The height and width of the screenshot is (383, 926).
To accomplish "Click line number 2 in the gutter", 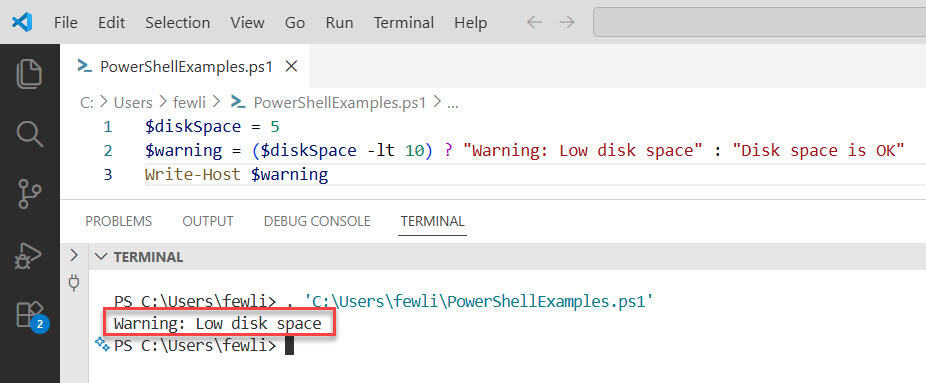I will pos(107,151).
